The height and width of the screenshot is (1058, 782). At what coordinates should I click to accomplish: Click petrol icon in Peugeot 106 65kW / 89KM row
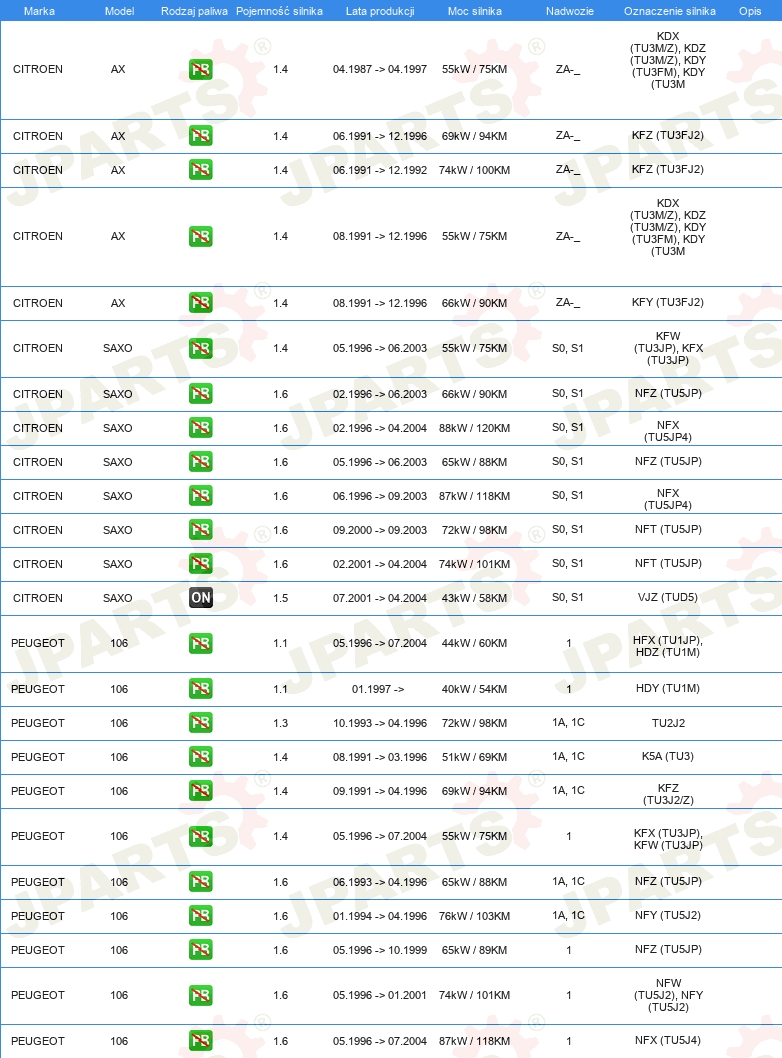[x=200, y=949]
